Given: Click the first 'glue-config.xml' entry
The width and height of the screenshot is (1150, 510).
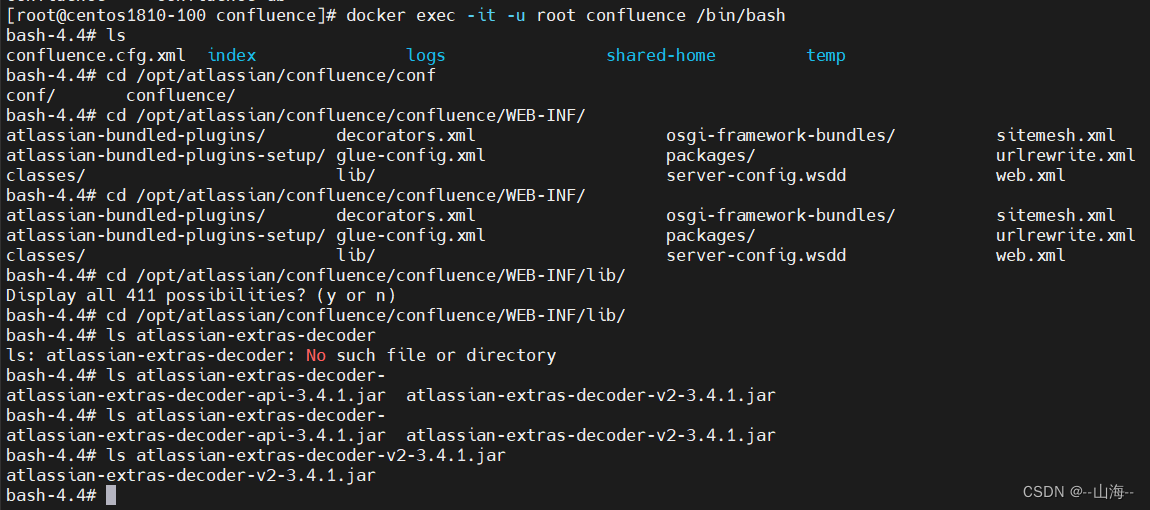Looking at the screenshot, I should point(411,156).
